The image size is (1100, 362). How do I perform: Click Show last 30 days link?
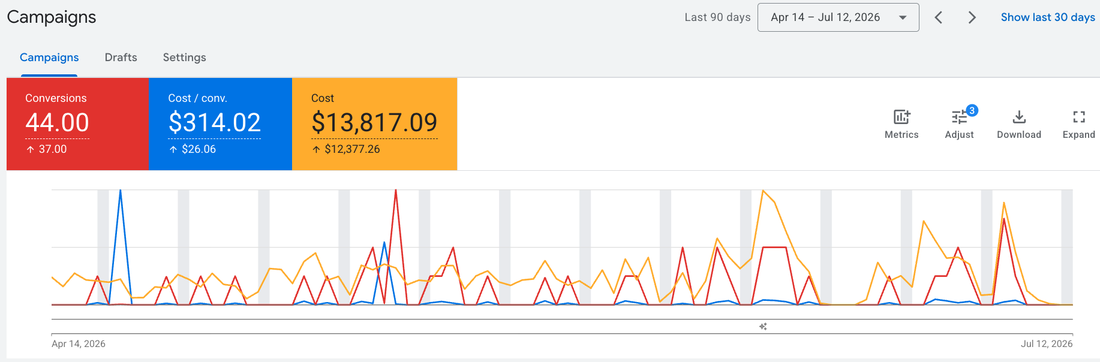(1047, 18)
